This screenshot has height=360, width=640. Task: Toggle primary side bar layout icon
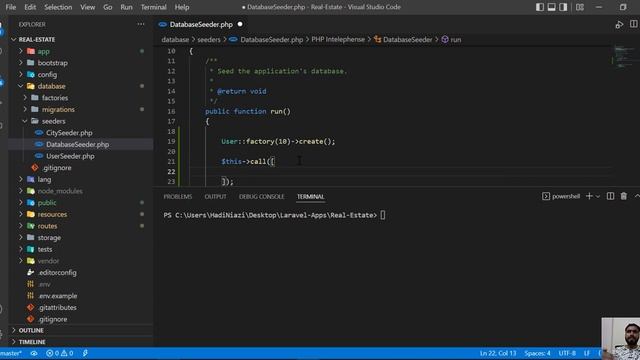[x=540, y=7]
